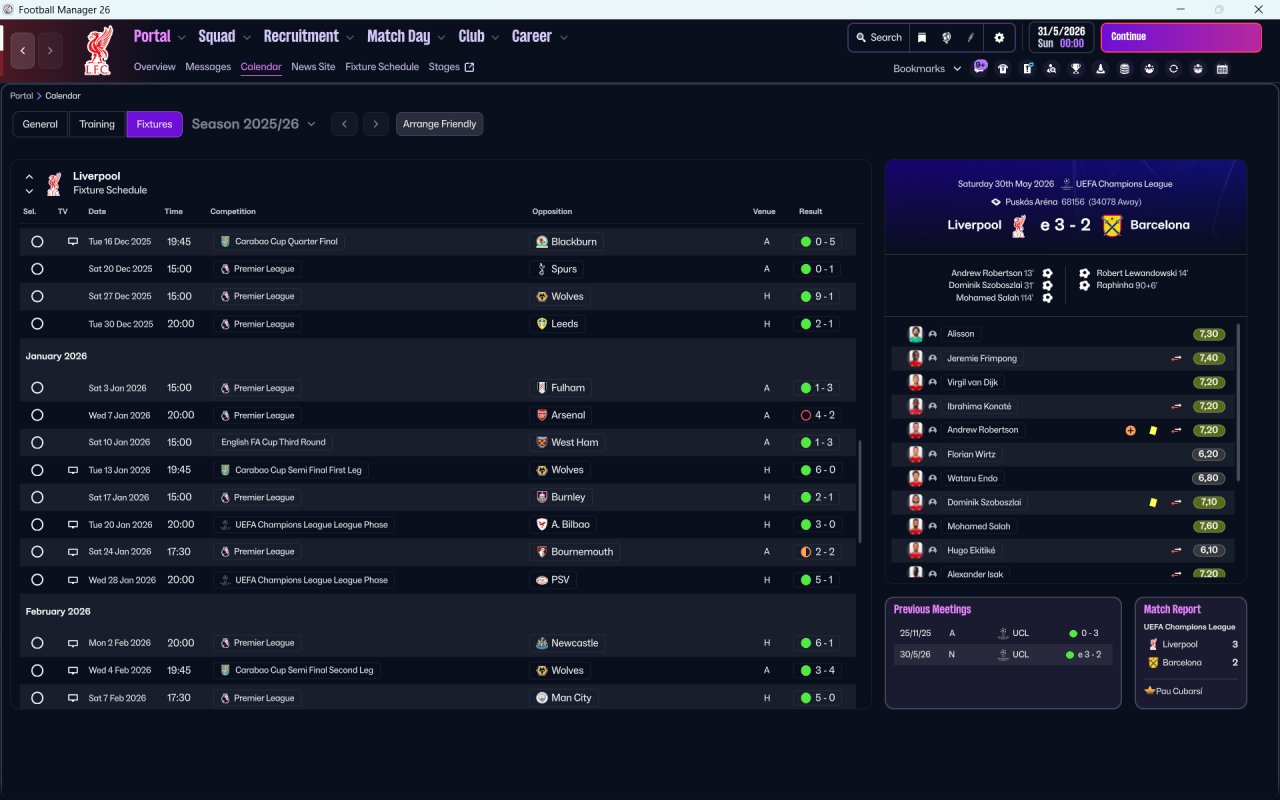Open settings gear icon in top toolbar
Screen dimensions: 1280x800
(x=998, y=37)
